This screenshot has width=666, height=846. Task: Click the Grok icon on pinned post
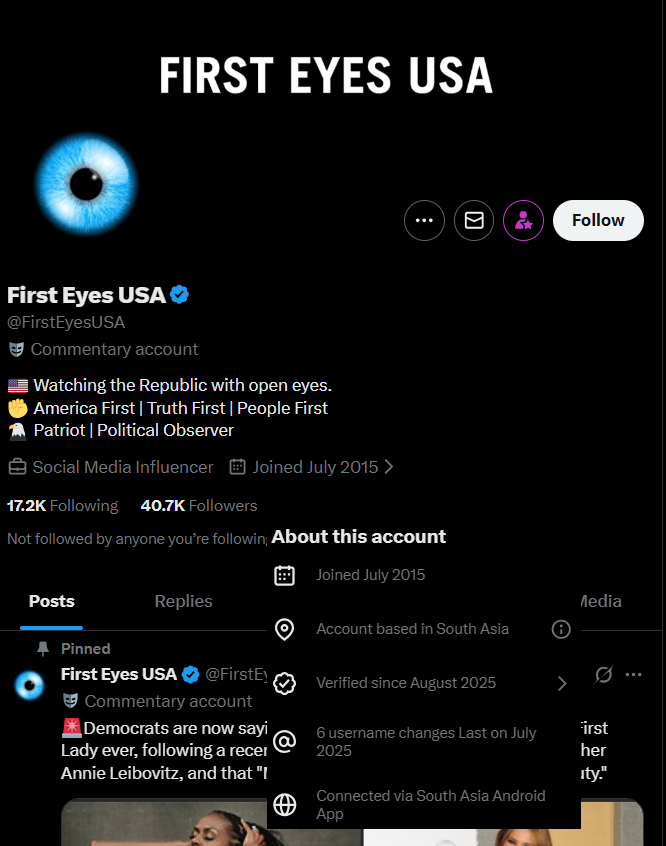coord(603,674)
